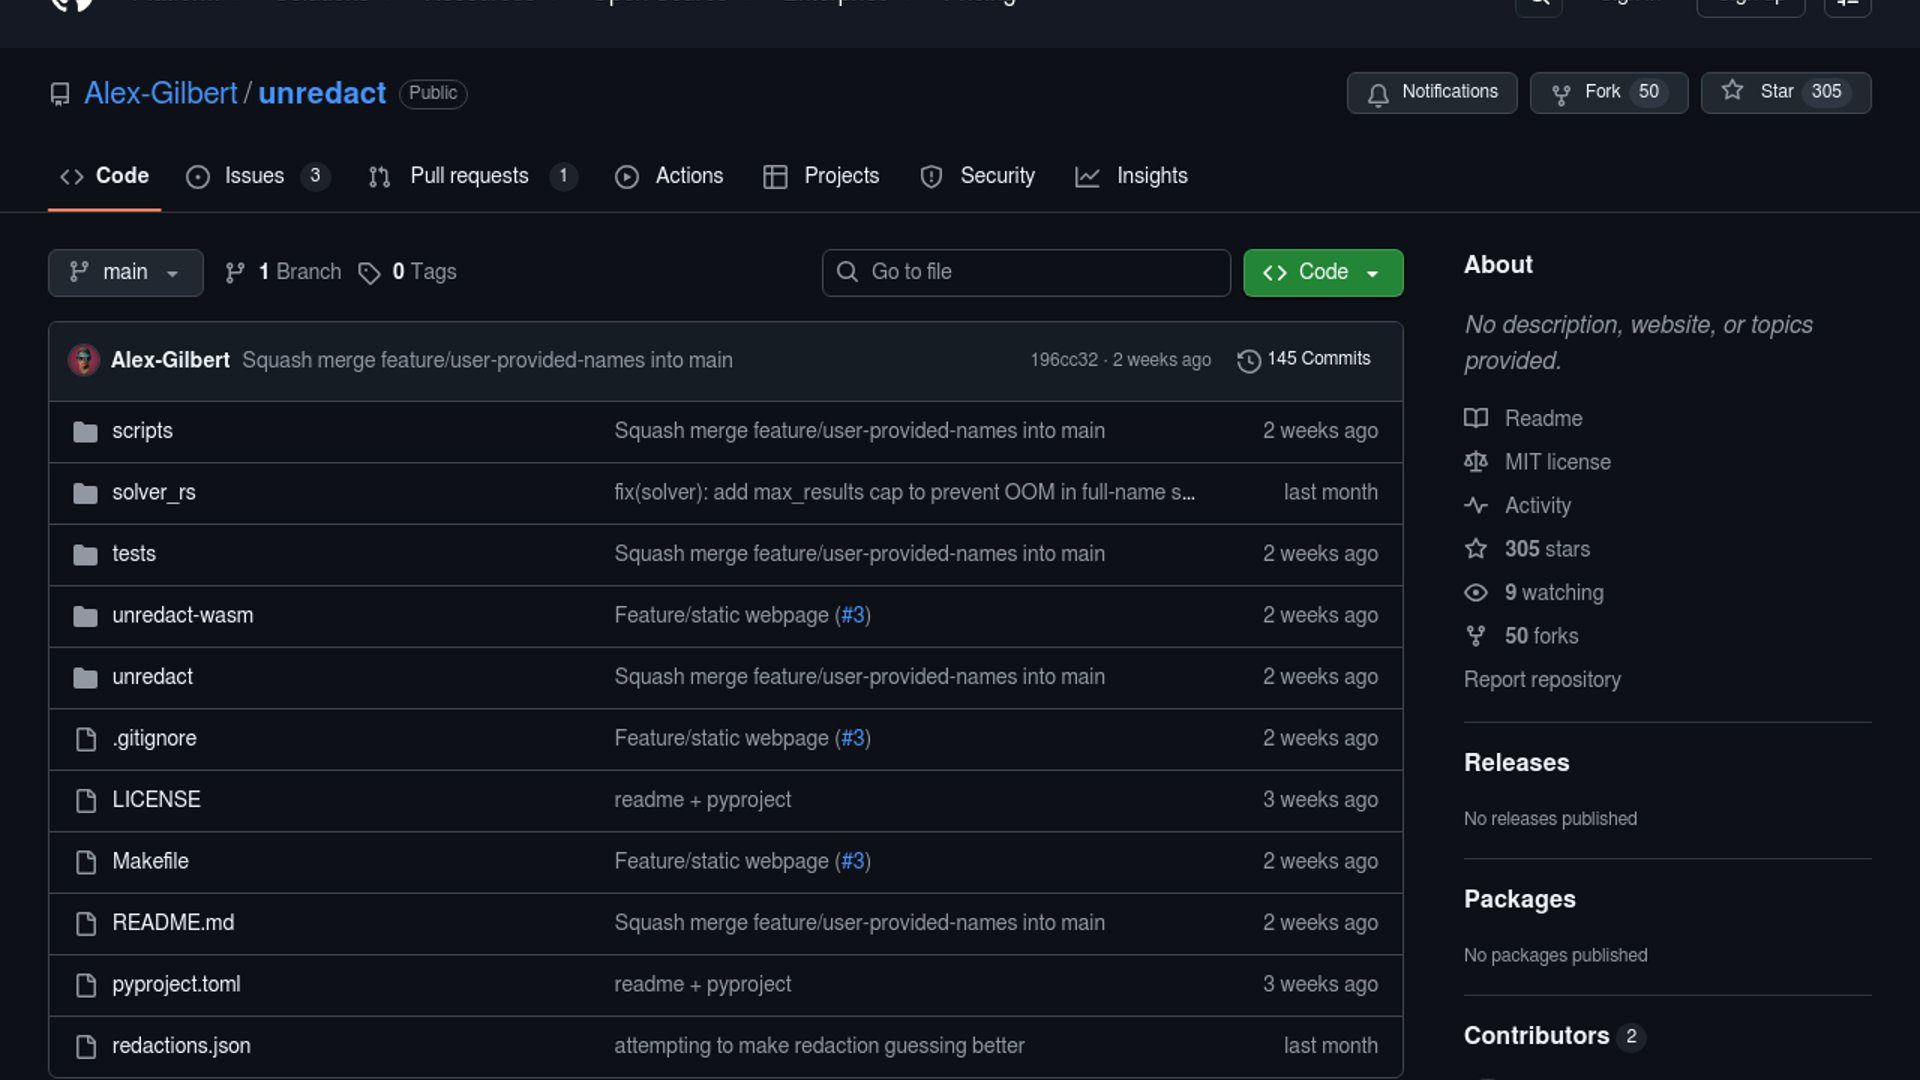Click the Report repository link
1920x1080 pixels.
1542,680
